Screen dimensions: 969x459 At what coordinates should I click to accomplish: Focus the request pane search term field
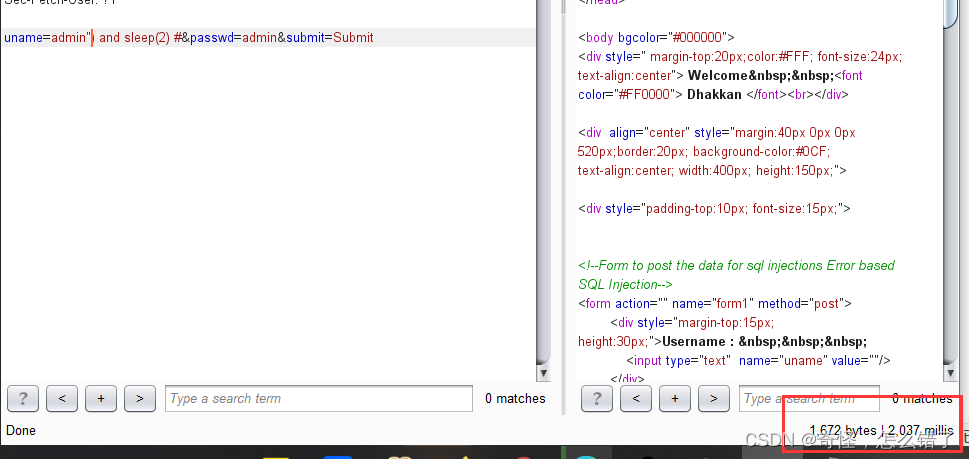pos(319,398)
